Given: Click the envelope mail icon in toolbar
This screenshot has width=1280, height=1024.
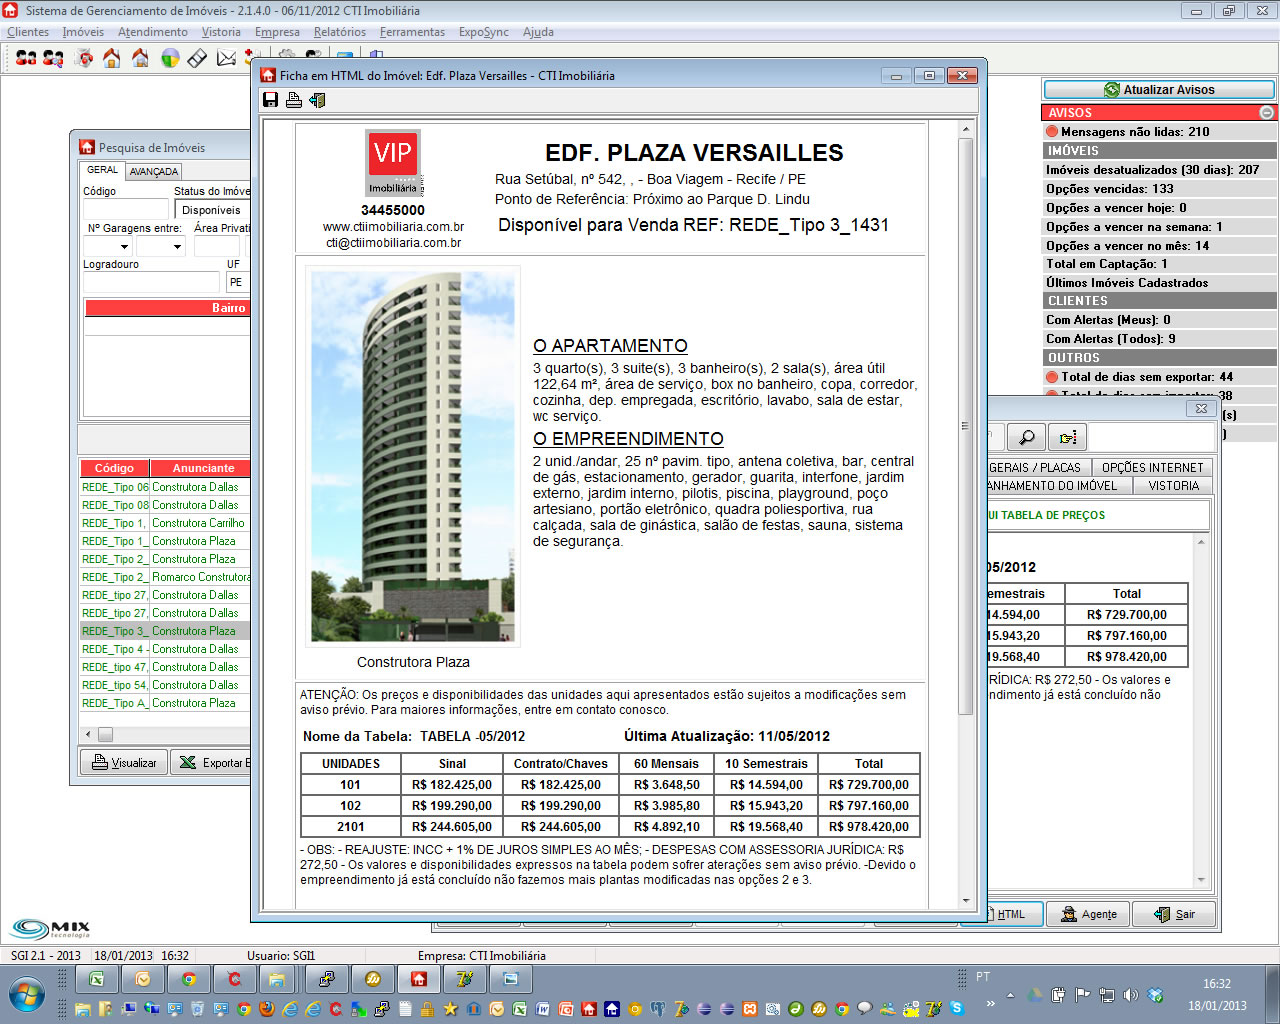Looking at the screenshot, I should 227,58.
